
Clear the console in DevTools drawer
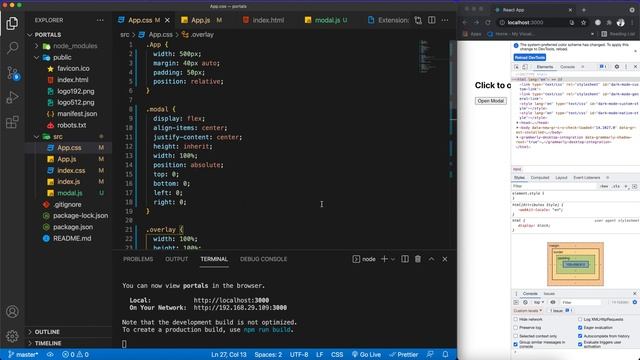point(525,302)
